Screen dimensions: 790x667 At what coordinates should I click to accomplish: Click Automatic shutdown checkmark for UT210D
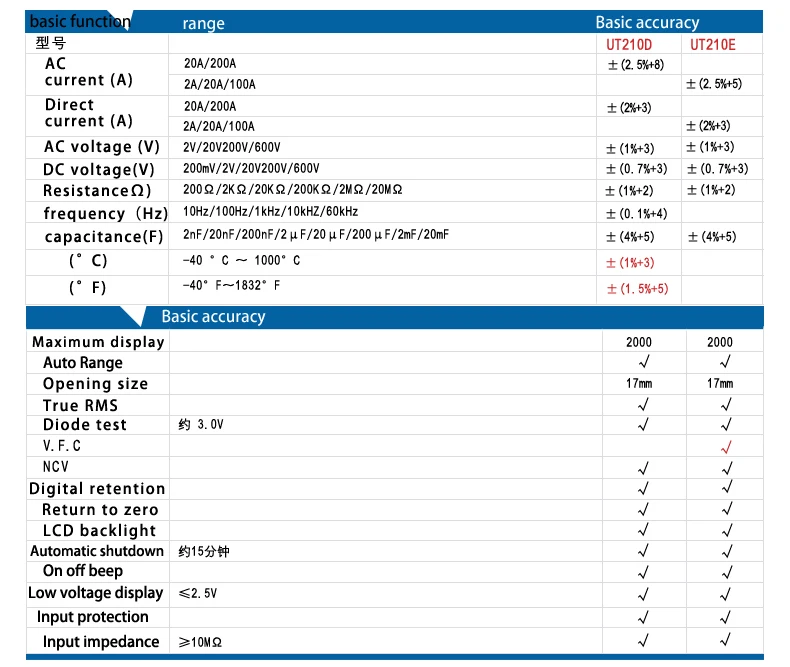(643, 551)
